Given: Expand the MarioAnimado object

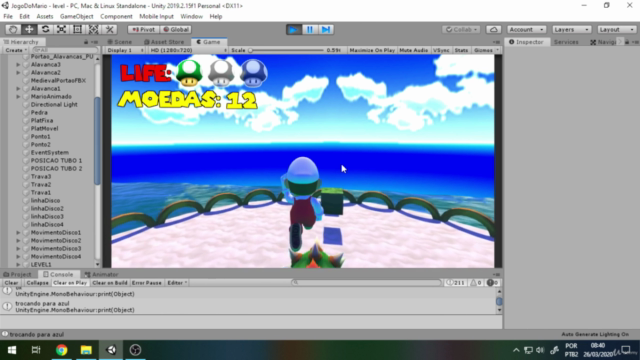Looking at the screenshot, I should [x=18, y=97].
